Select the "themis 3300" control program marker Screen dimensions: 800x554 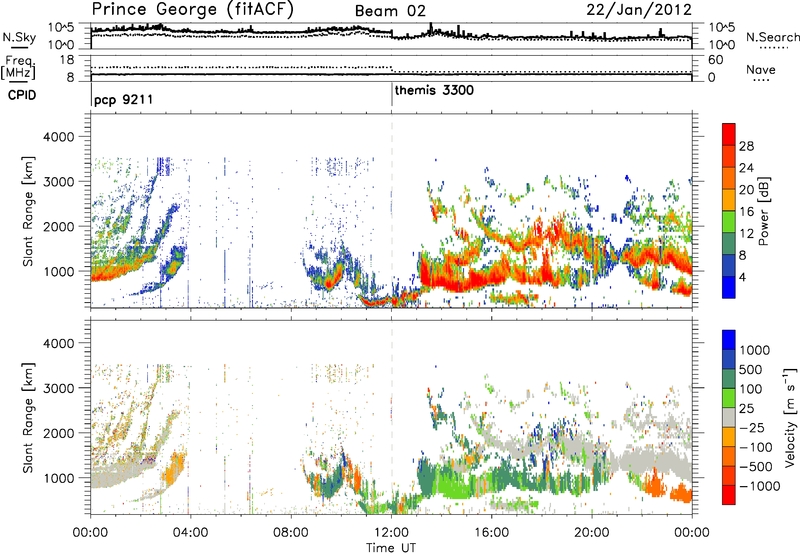tap(434, 90)
